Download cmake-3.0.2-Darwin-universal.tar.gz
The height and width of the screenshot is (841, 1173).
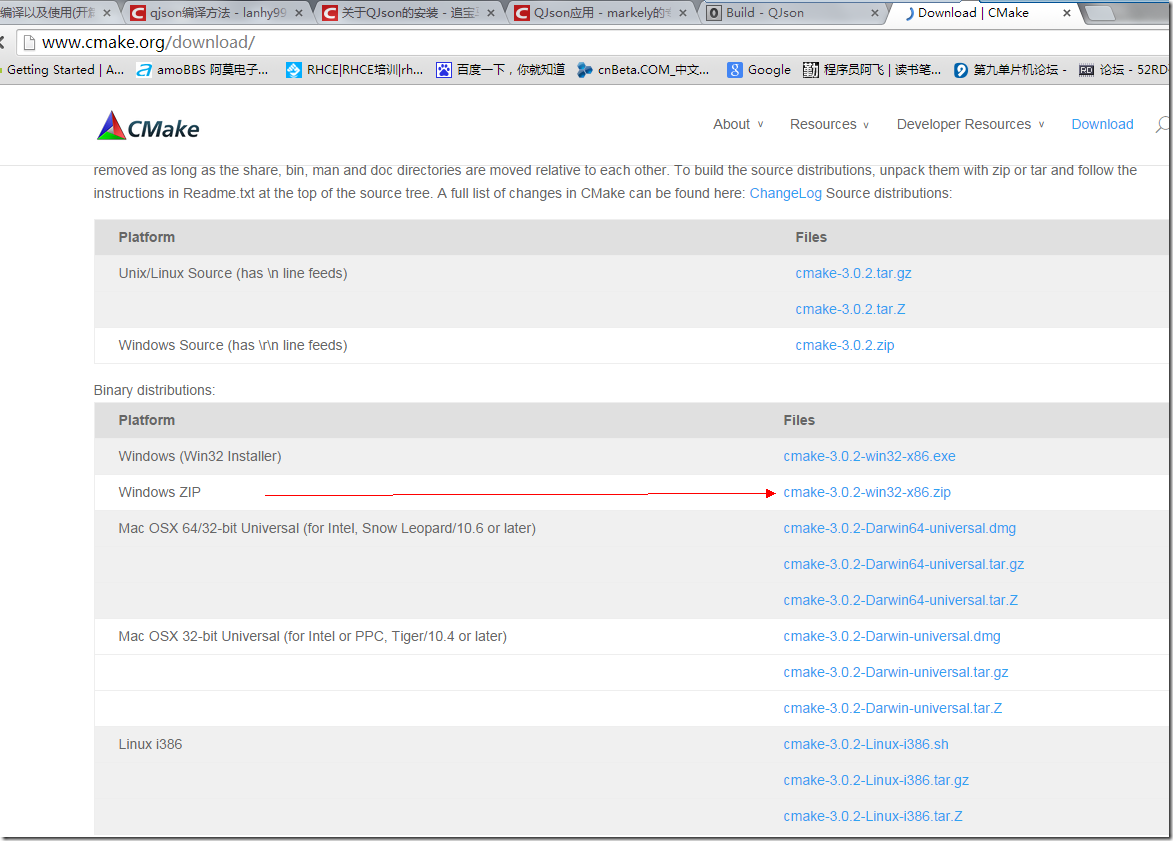pos(895,672)
